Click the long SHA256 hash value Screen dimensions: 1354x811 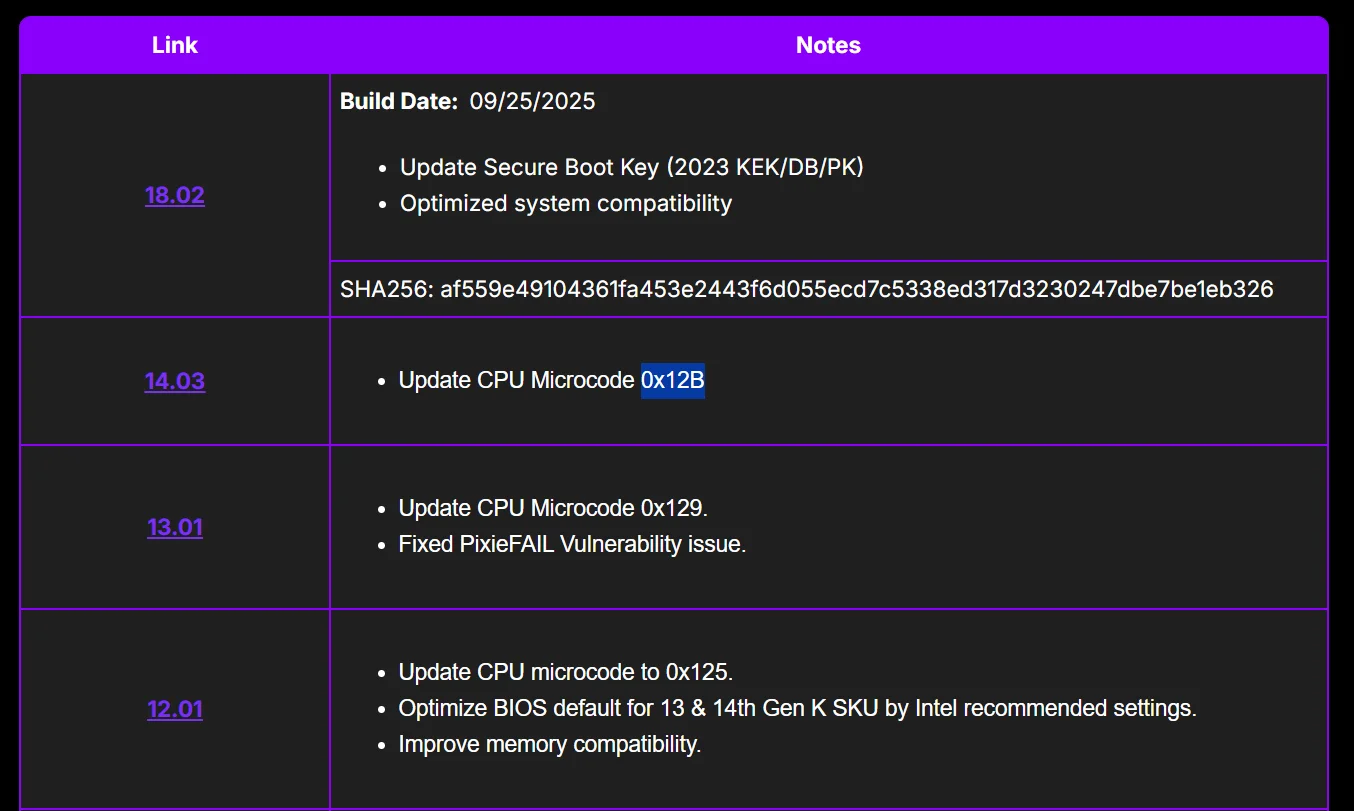click(857, 290)
